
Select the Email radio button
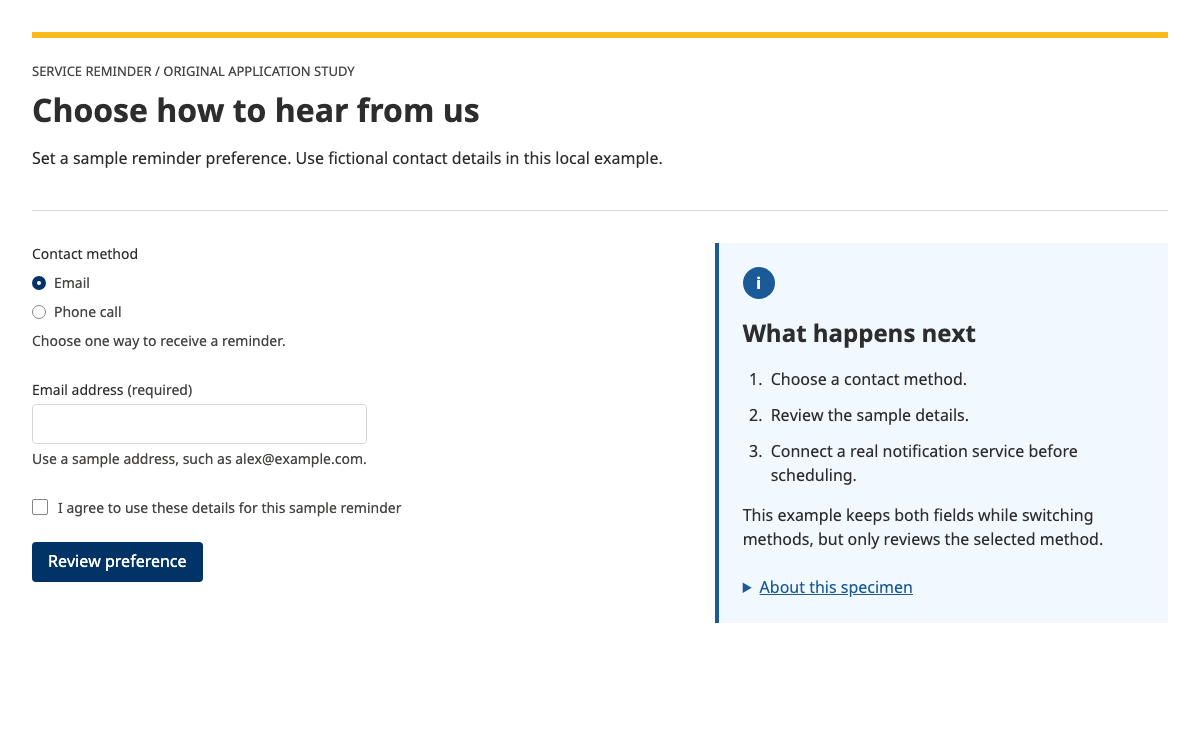click(x=39, y=283)
